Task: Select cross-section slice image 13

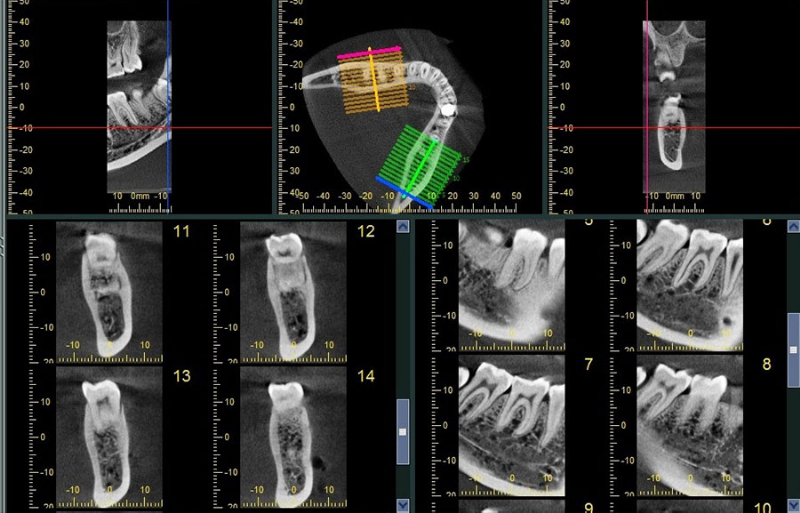Action: pos(109,436)
